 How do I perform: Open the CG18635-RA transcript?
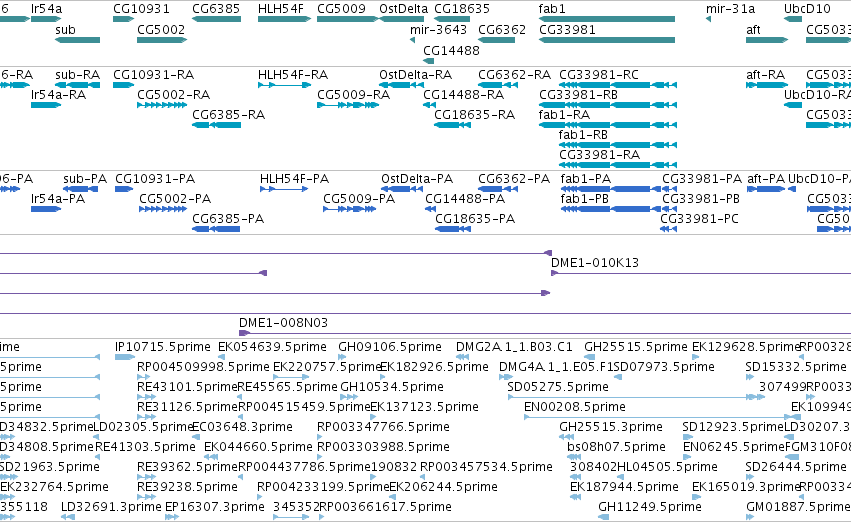(452, 125)
